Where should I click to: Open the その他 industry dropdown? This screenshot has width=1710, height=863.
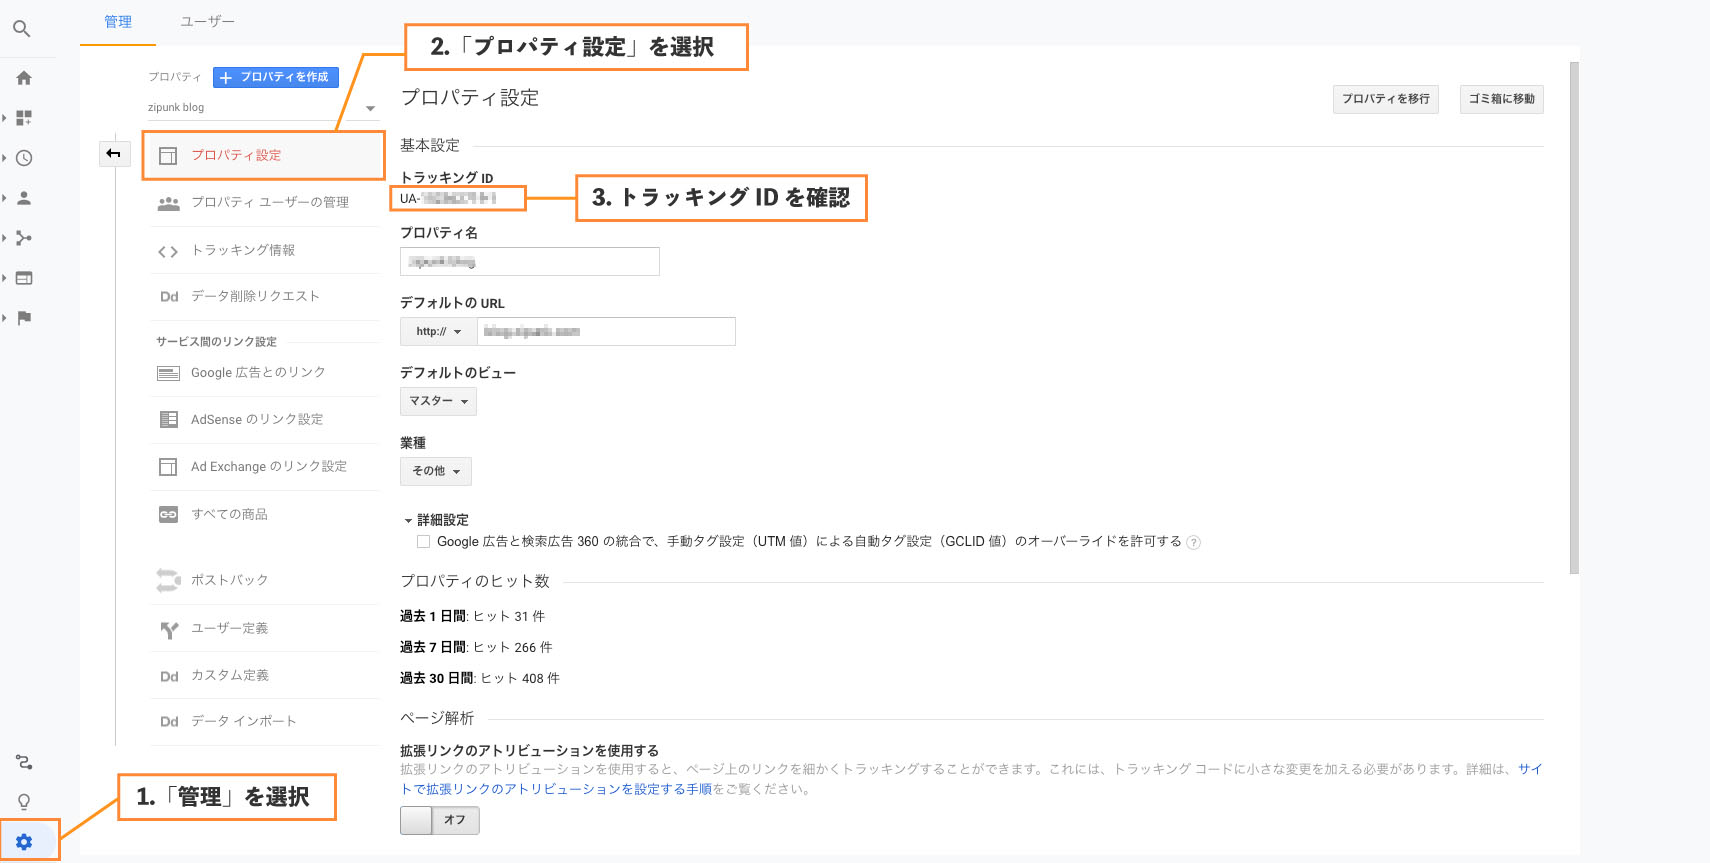436,471
